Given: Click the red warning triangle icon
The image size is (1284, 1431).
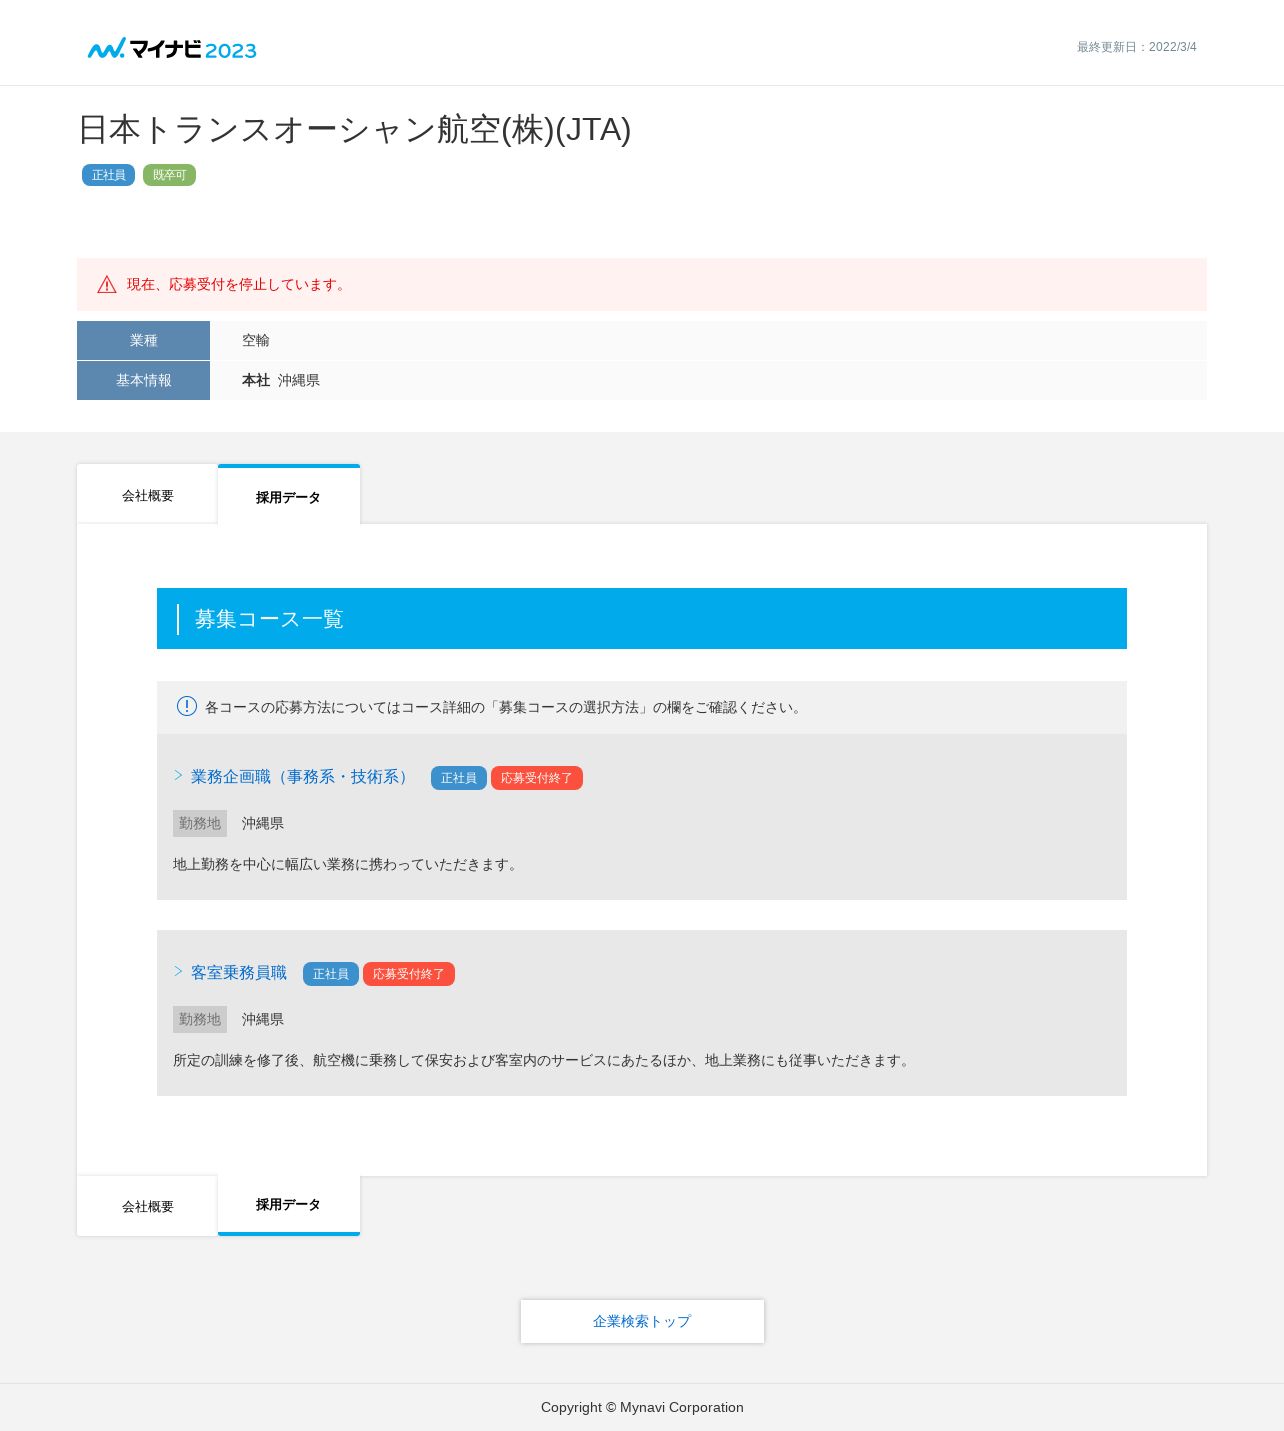Looking at the screenshot, I should click(107, 285).
